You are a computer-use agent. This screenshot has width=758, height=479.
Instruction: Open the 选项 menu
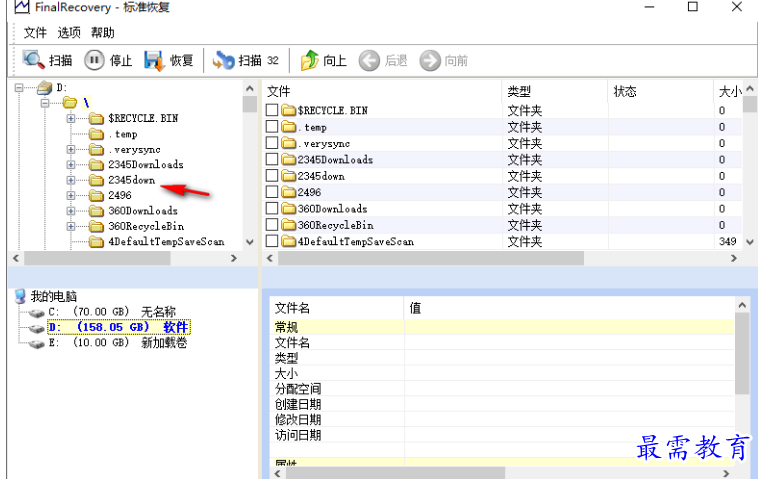(x=69, y=33)
